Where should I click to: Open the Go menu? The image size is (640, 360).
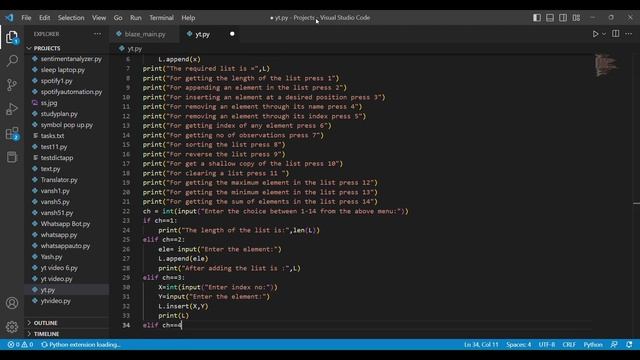pos(118,18)
